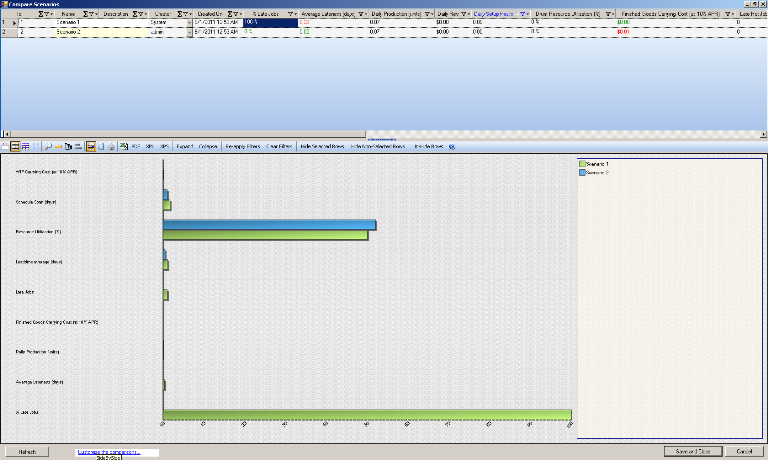
Task: Click the Refresh button
Action: coord(27,452)
